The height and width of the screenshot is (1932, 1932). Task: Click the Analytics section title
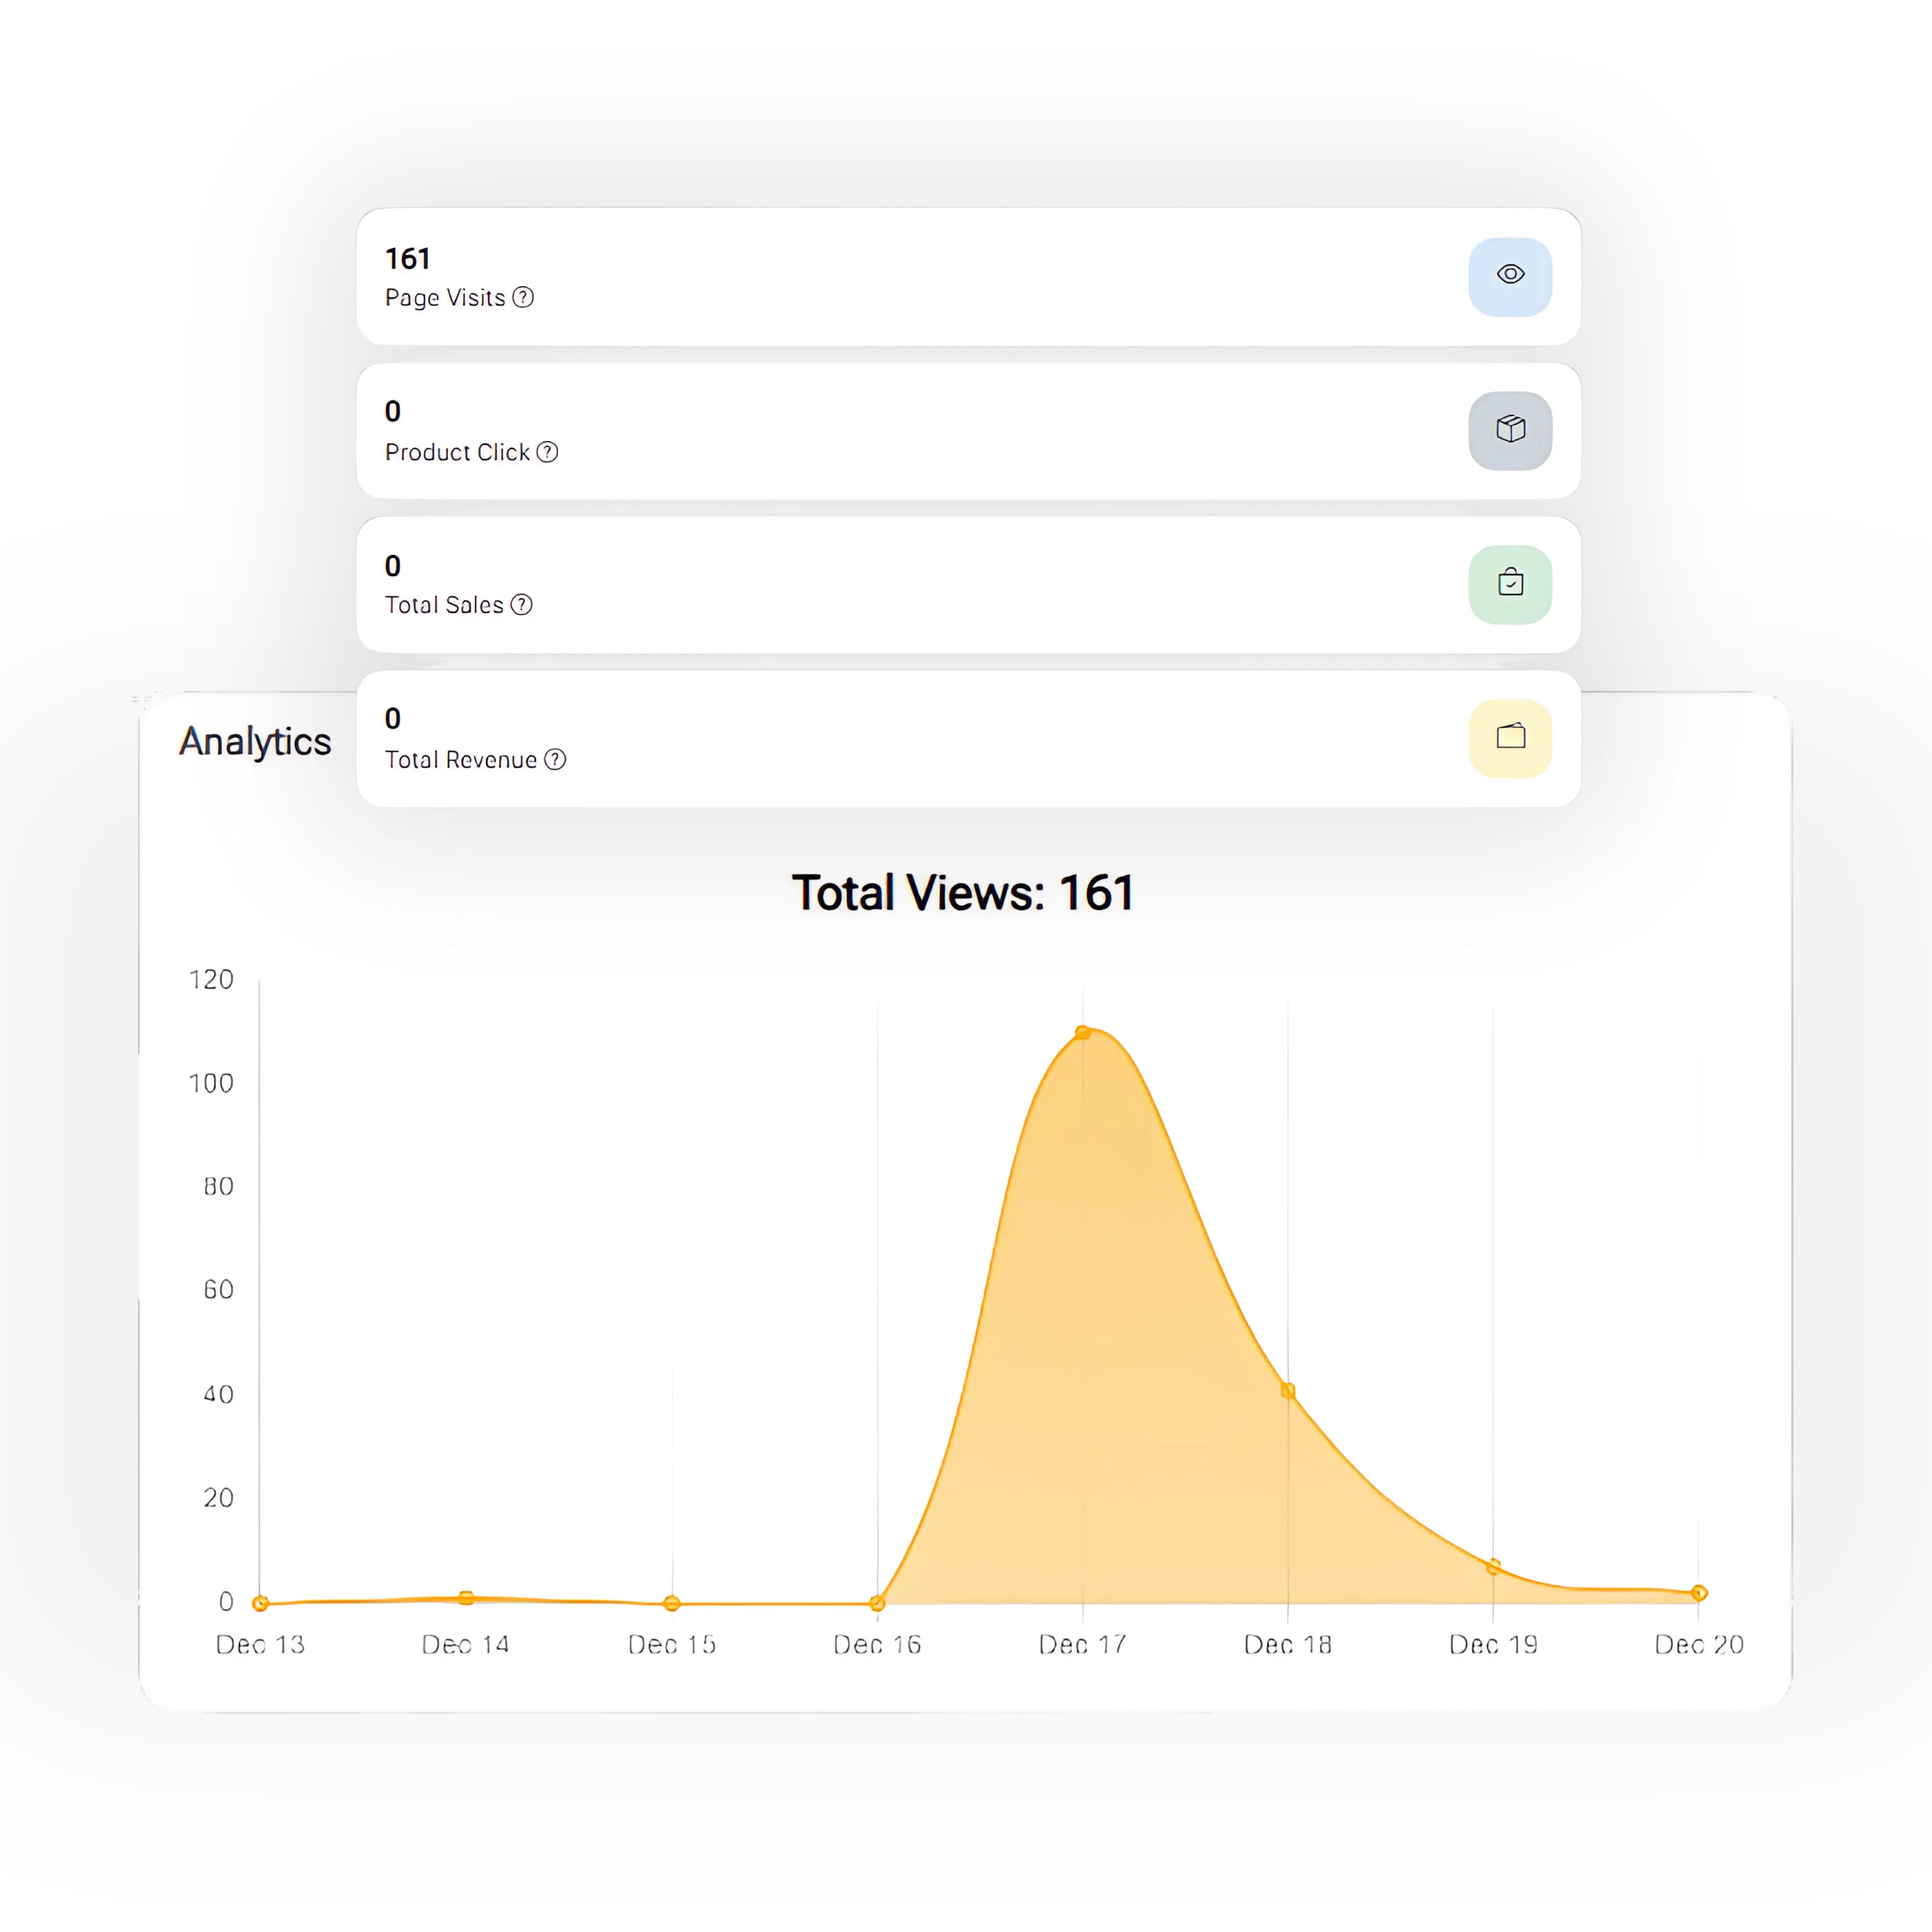(x=255, y=742)
